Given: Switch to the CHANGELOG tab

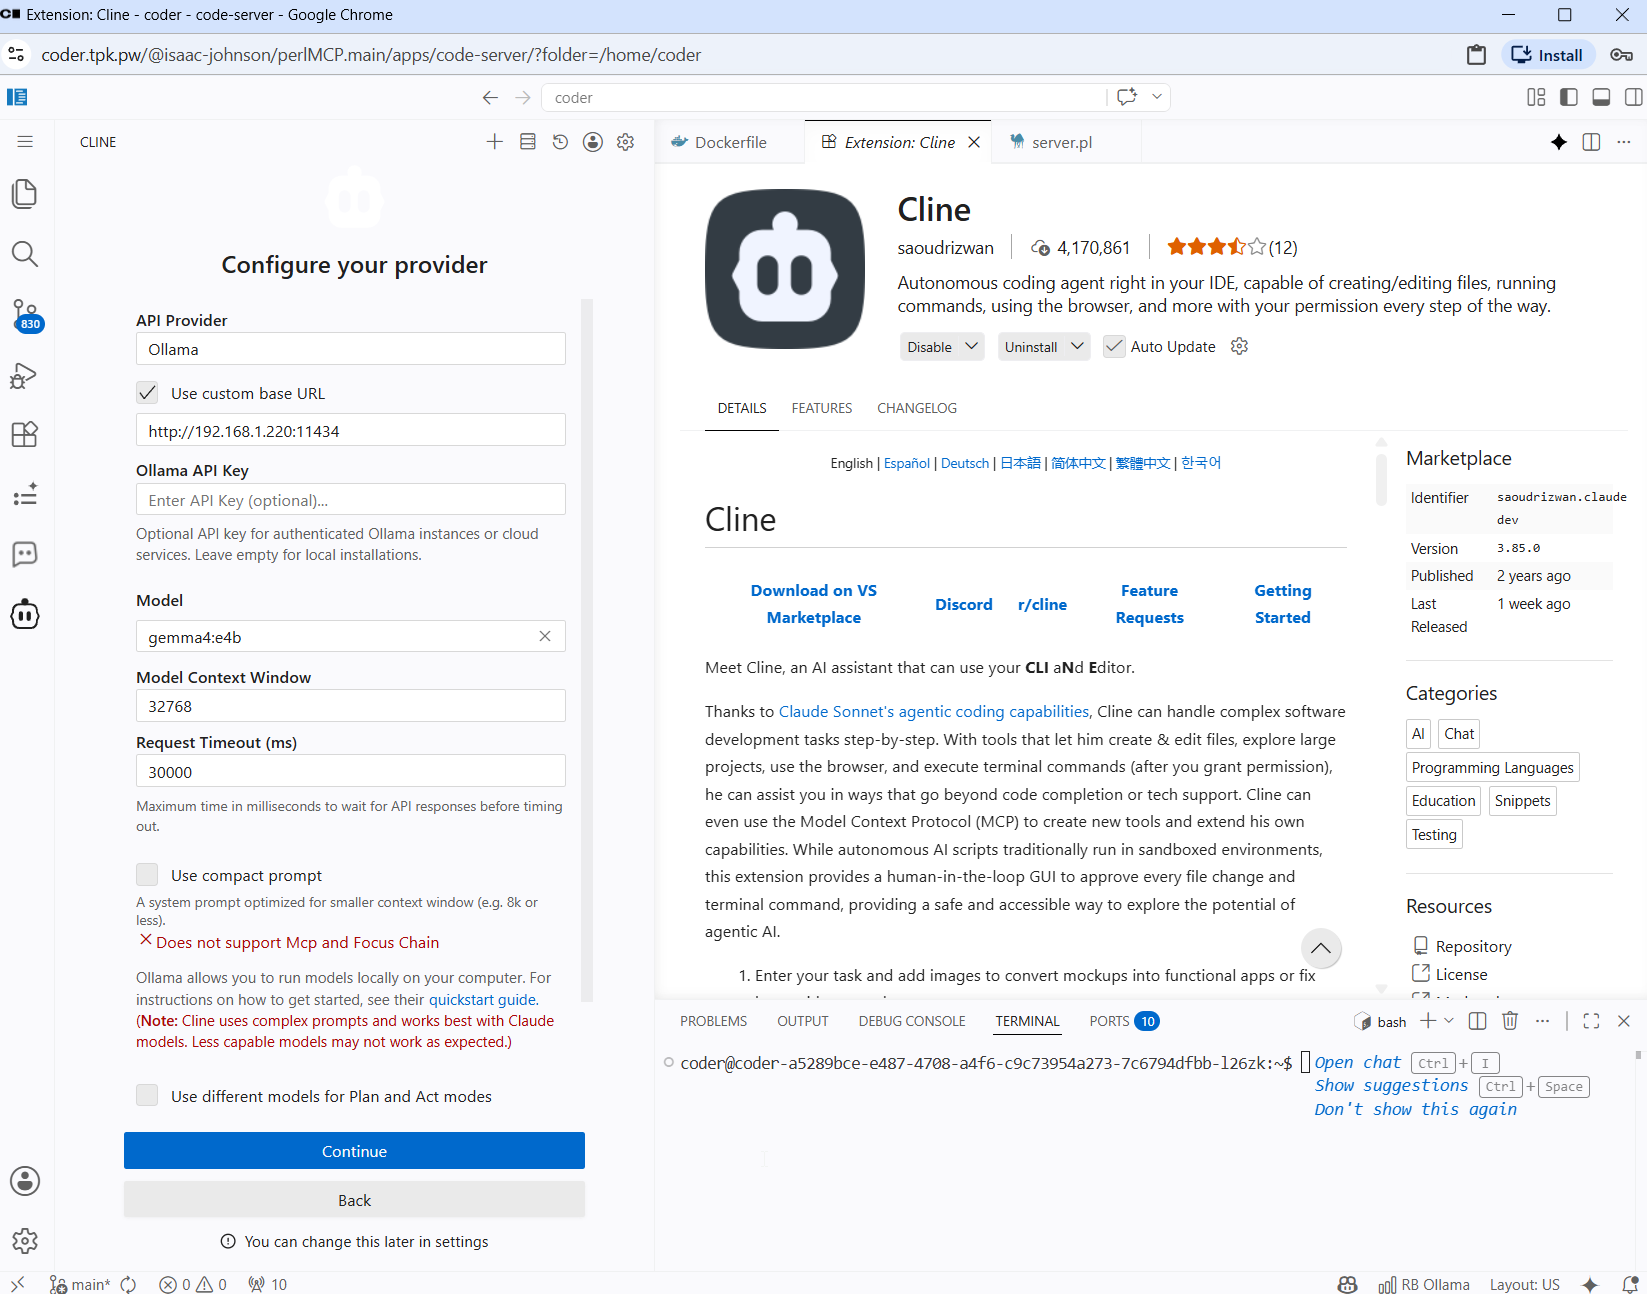Looking at the screenshot, I should point(917,408).
